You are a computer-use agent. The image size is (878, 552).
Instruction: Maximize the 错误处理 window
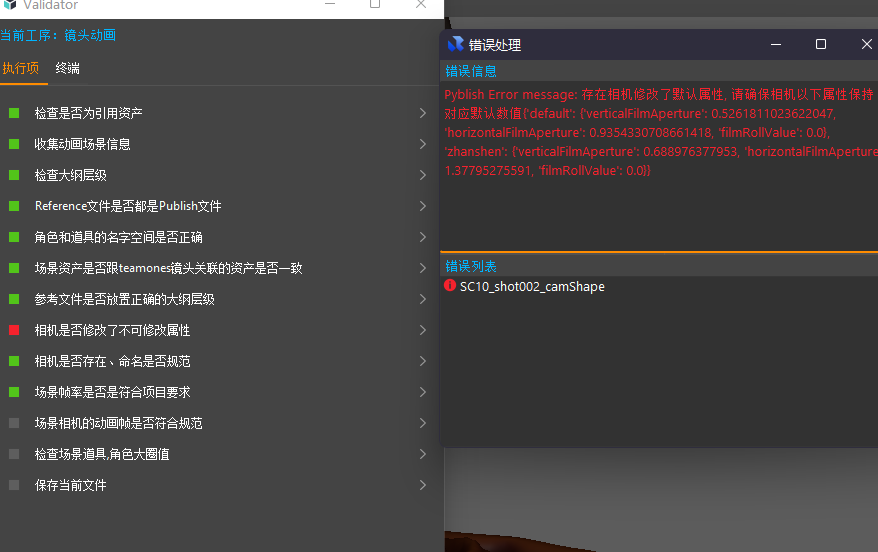[821, 44]
